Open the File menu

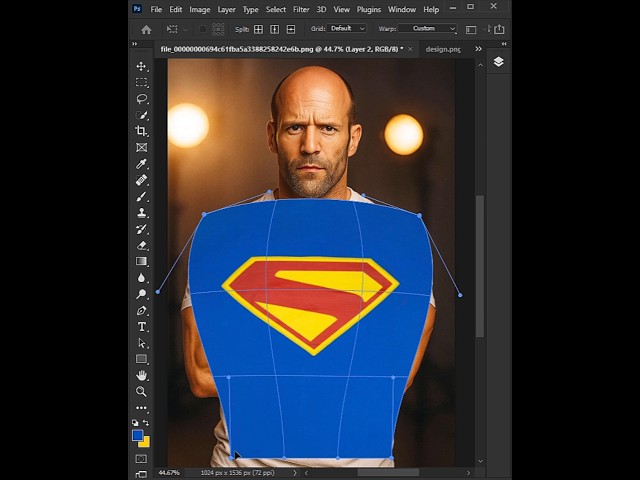156,9
